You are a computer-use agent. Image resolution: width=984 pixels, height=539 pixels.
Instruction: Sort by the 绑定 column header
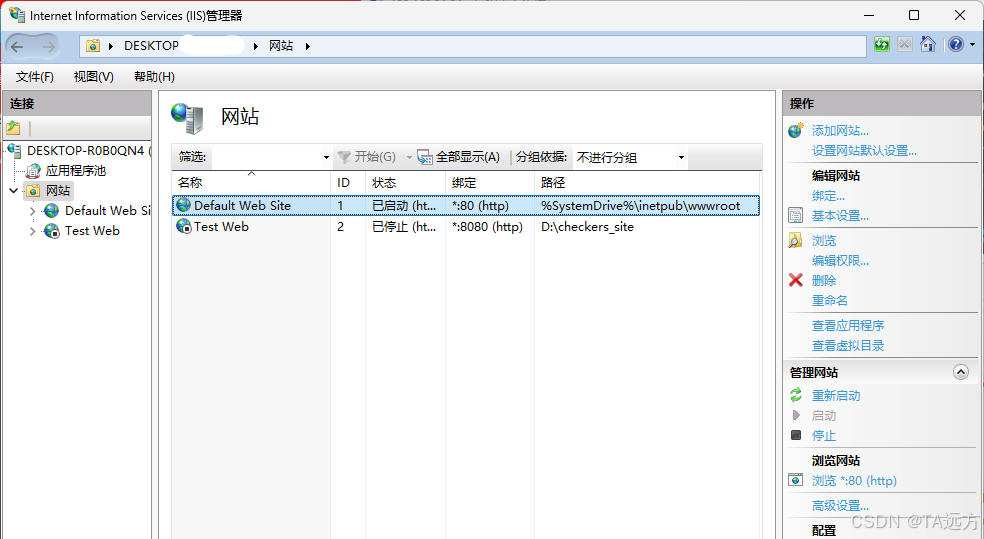(x=489, y=183)
